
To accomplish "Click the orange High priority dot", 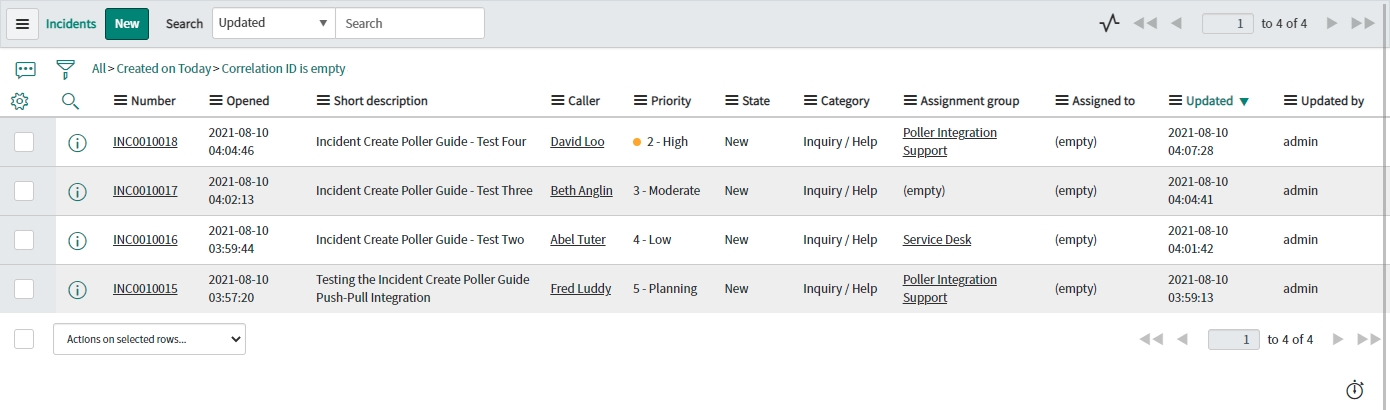I will (637, 142).
